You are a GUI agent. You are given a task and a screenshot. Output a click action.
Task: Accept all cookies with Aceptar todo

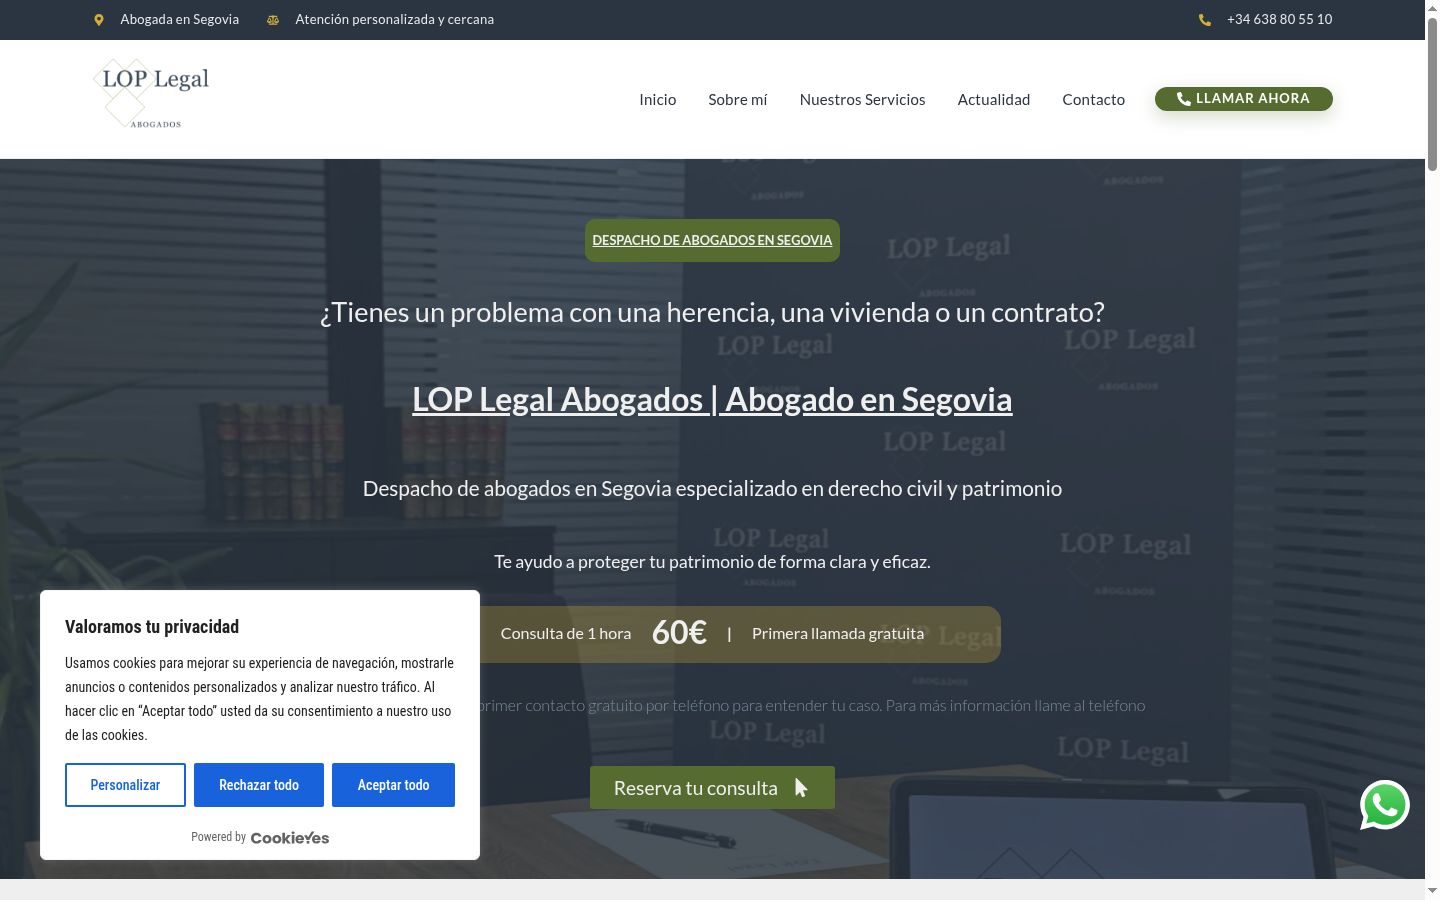pos(393,785)
